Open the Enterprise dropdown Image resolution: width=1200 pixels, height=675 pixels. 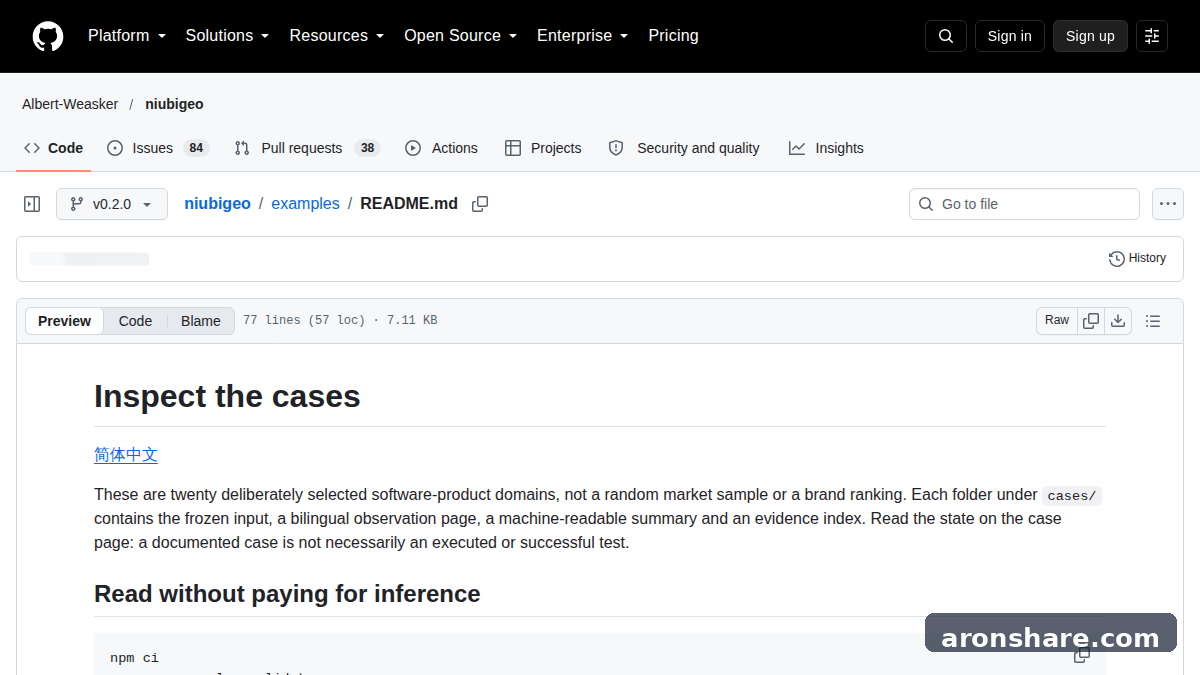pos(583,36)
